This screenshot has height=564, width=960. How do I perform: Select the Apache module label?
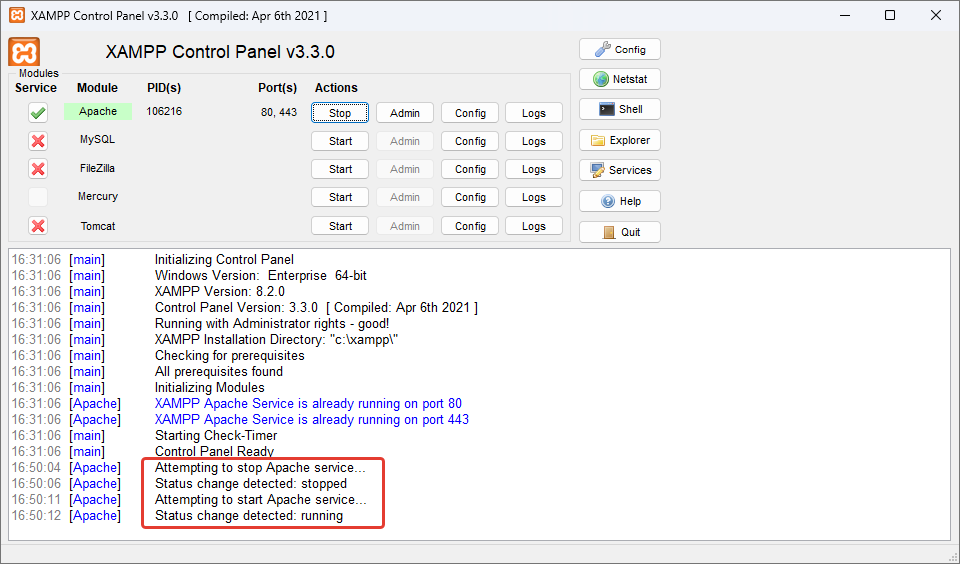tap(98, 111)
